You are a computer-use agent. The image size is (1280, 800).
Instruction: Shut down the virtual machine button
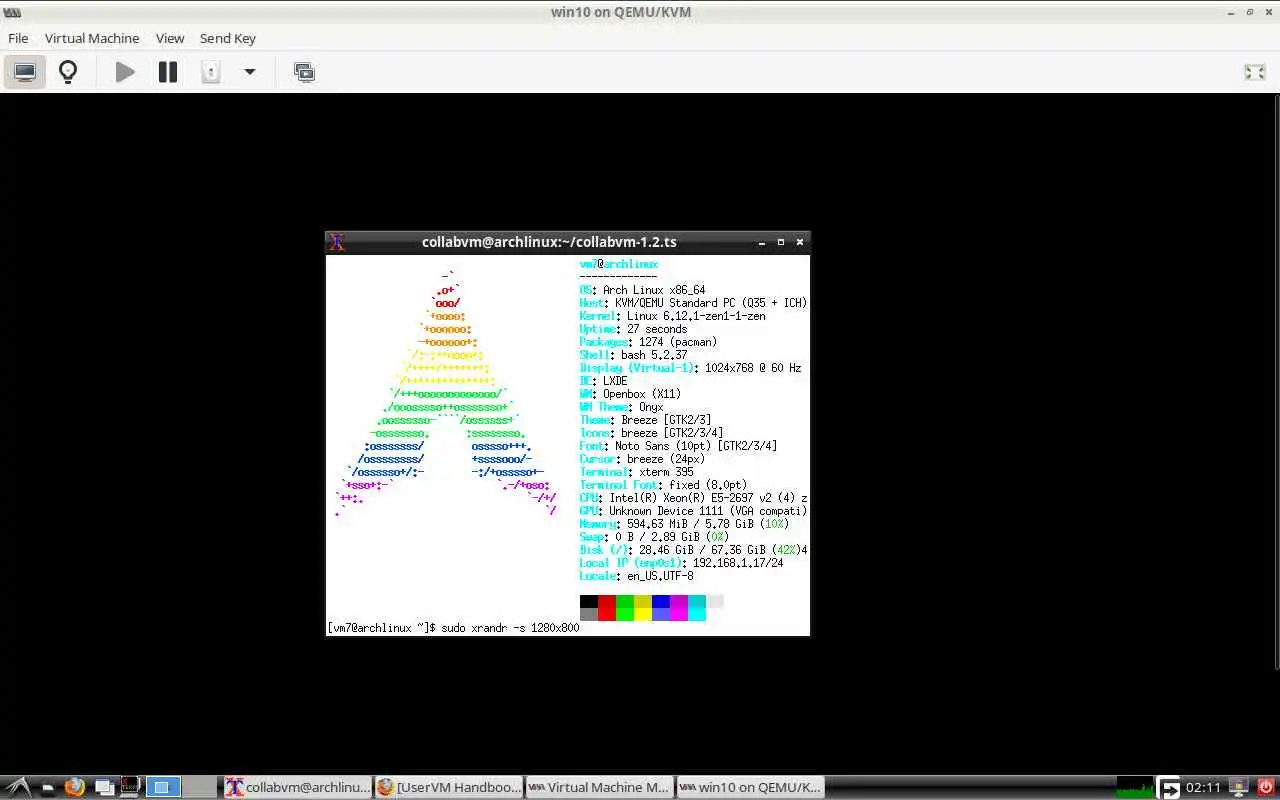tap(210, 72)
